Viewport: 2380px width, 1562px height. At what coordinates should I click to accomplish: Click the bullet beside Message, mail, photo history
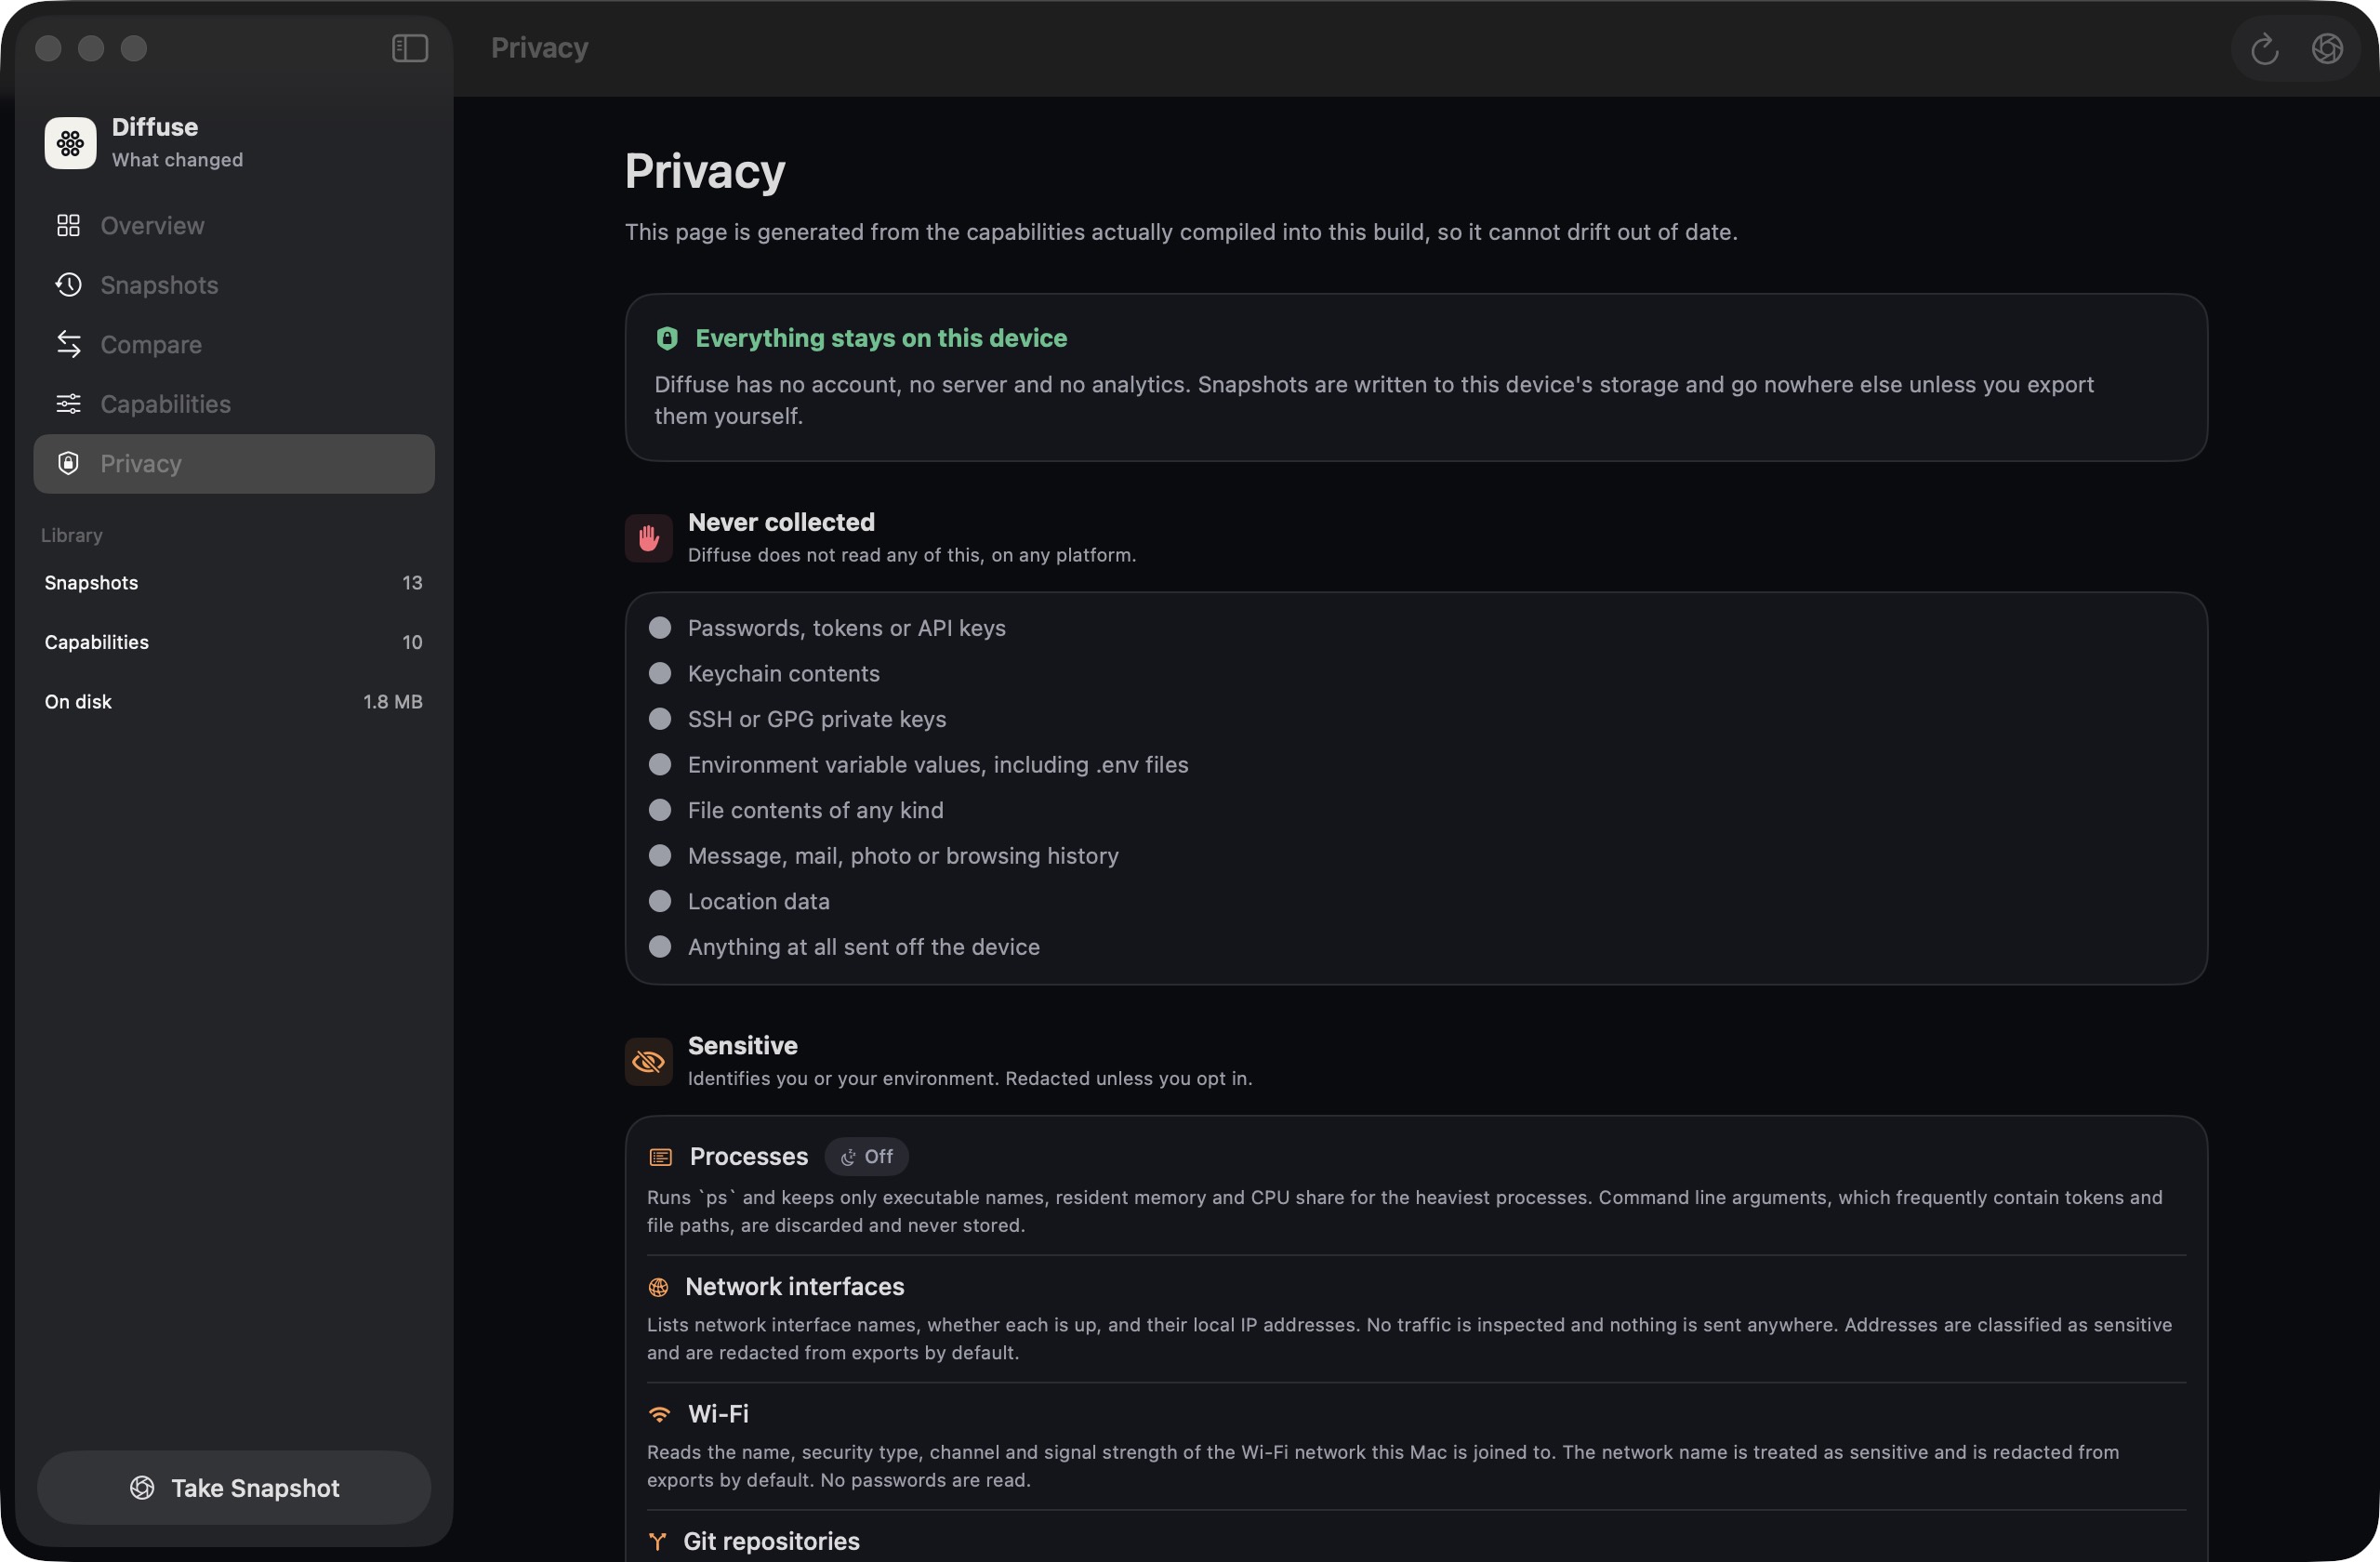660,856
